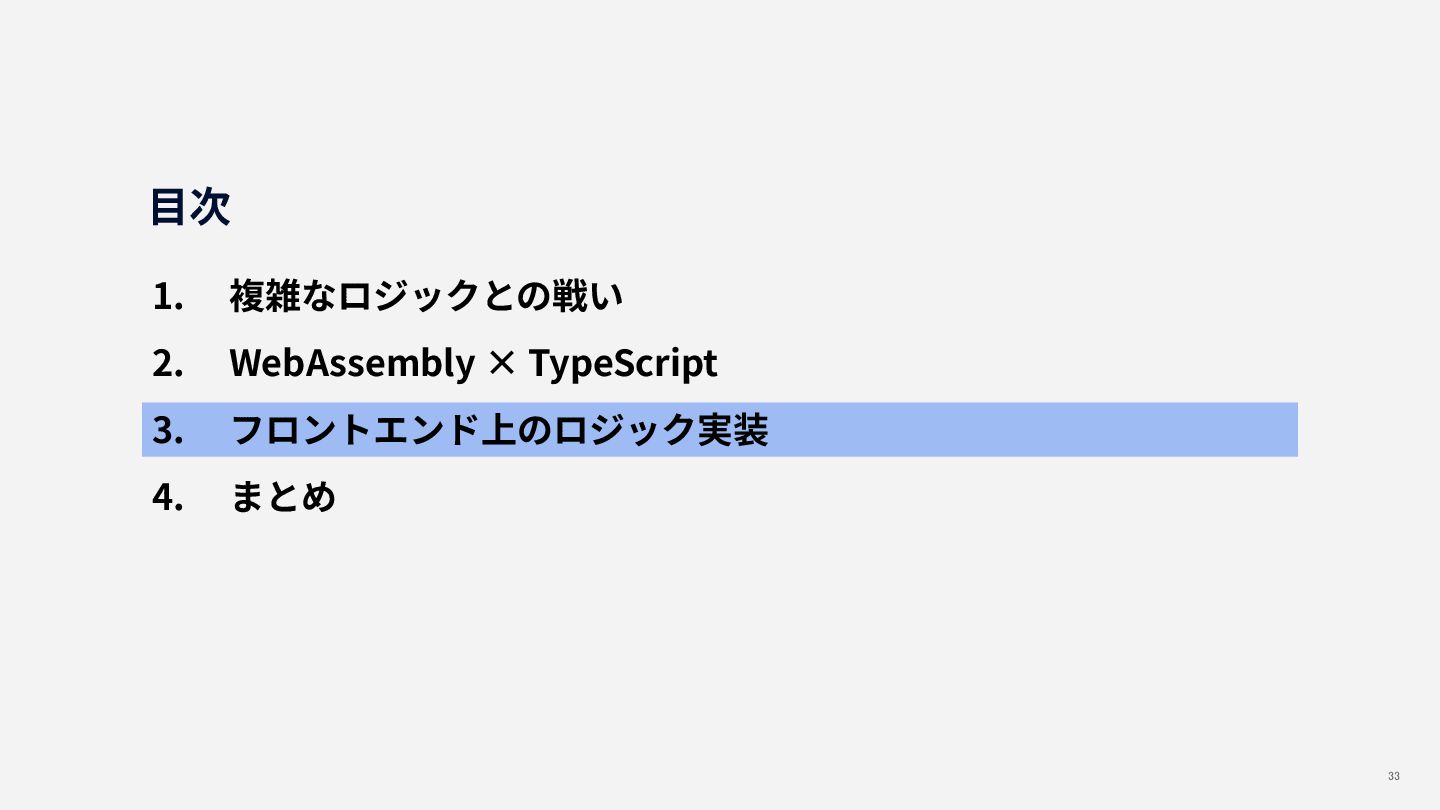Click the number 2. list marker

click(168, 364)
